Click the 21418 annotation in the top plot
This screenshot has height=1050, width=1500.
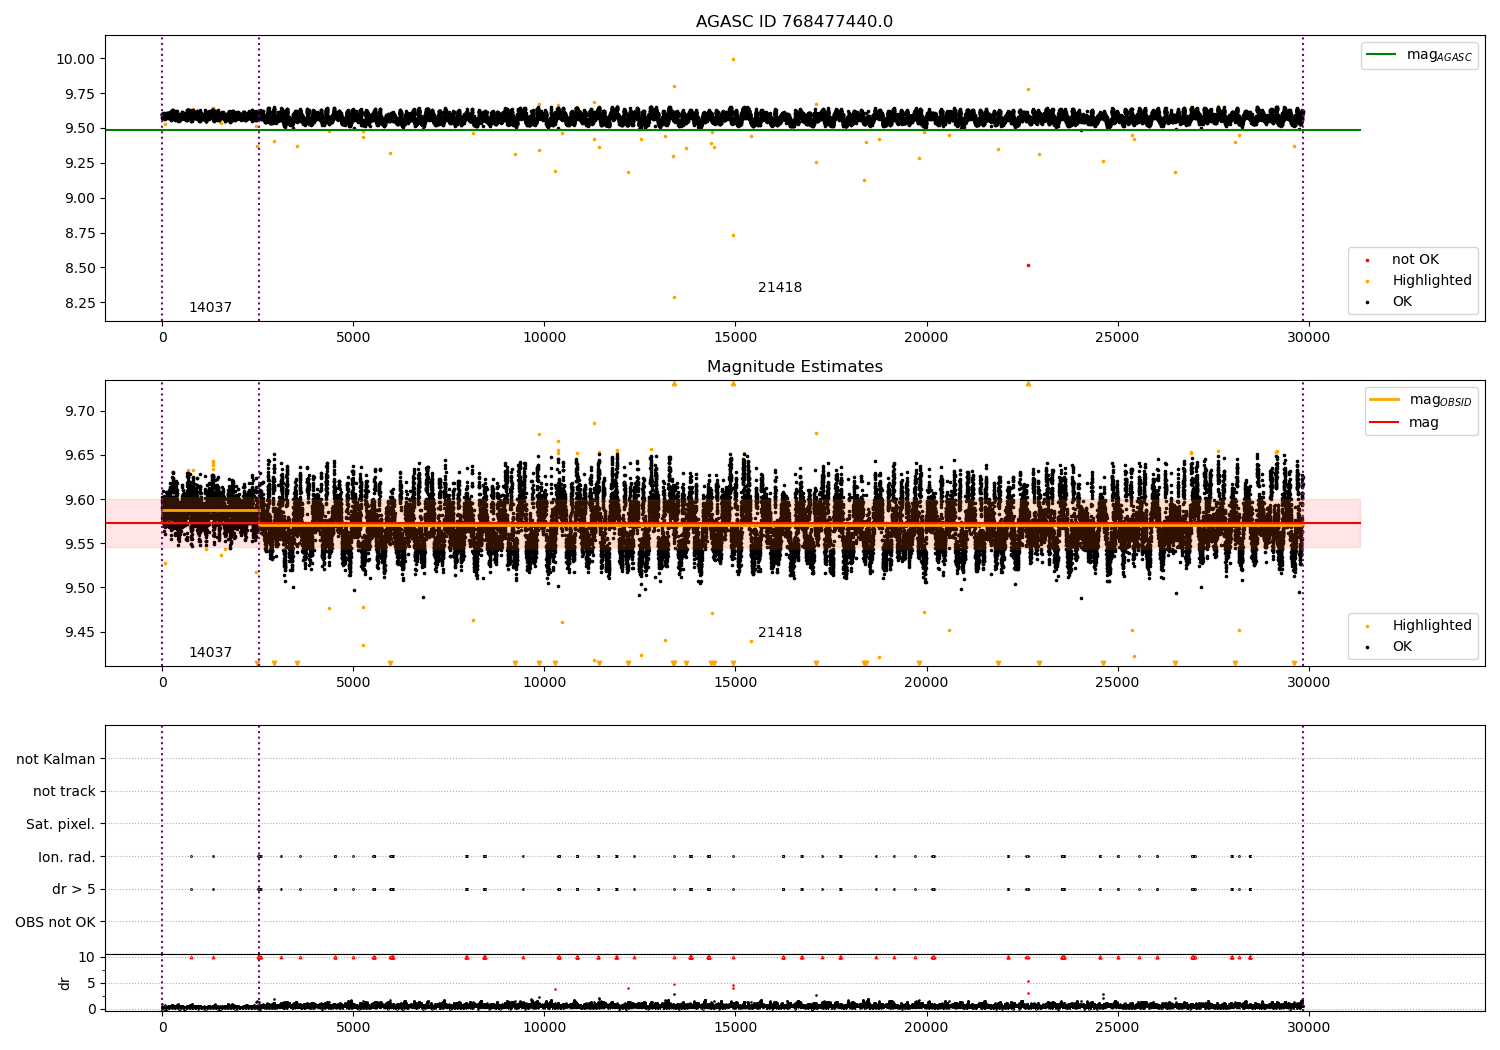coord(780,288)
